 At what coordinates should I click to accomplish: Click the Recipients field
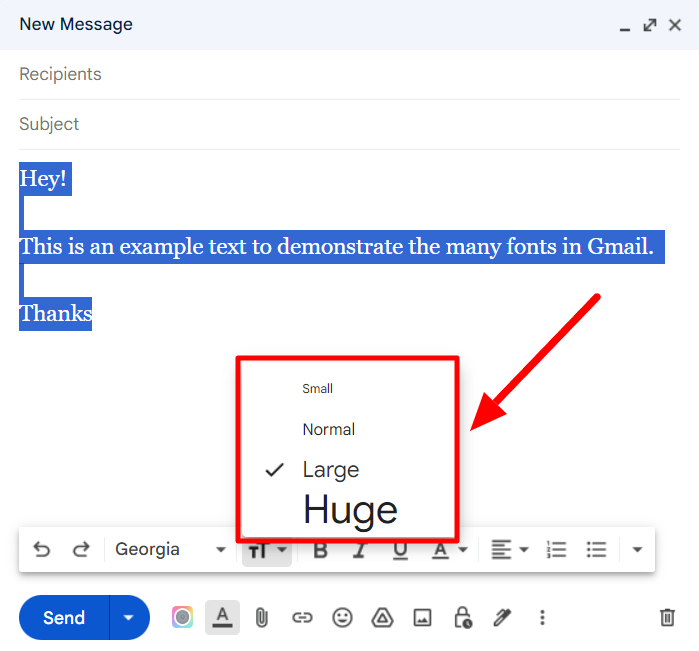coord(349,74)
